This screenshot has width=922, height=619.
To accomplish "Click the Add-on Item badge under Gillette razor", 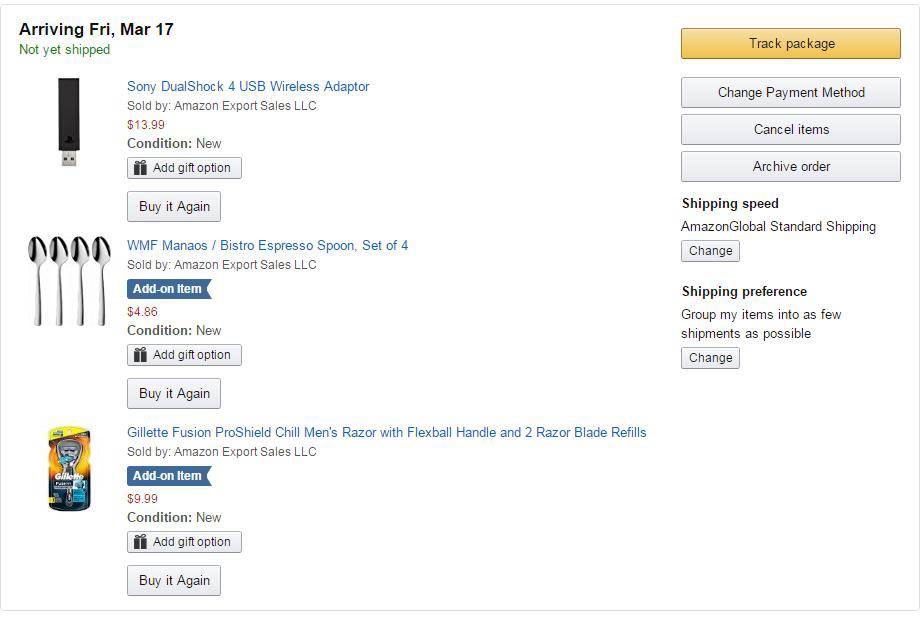I will tap(168, 476).
